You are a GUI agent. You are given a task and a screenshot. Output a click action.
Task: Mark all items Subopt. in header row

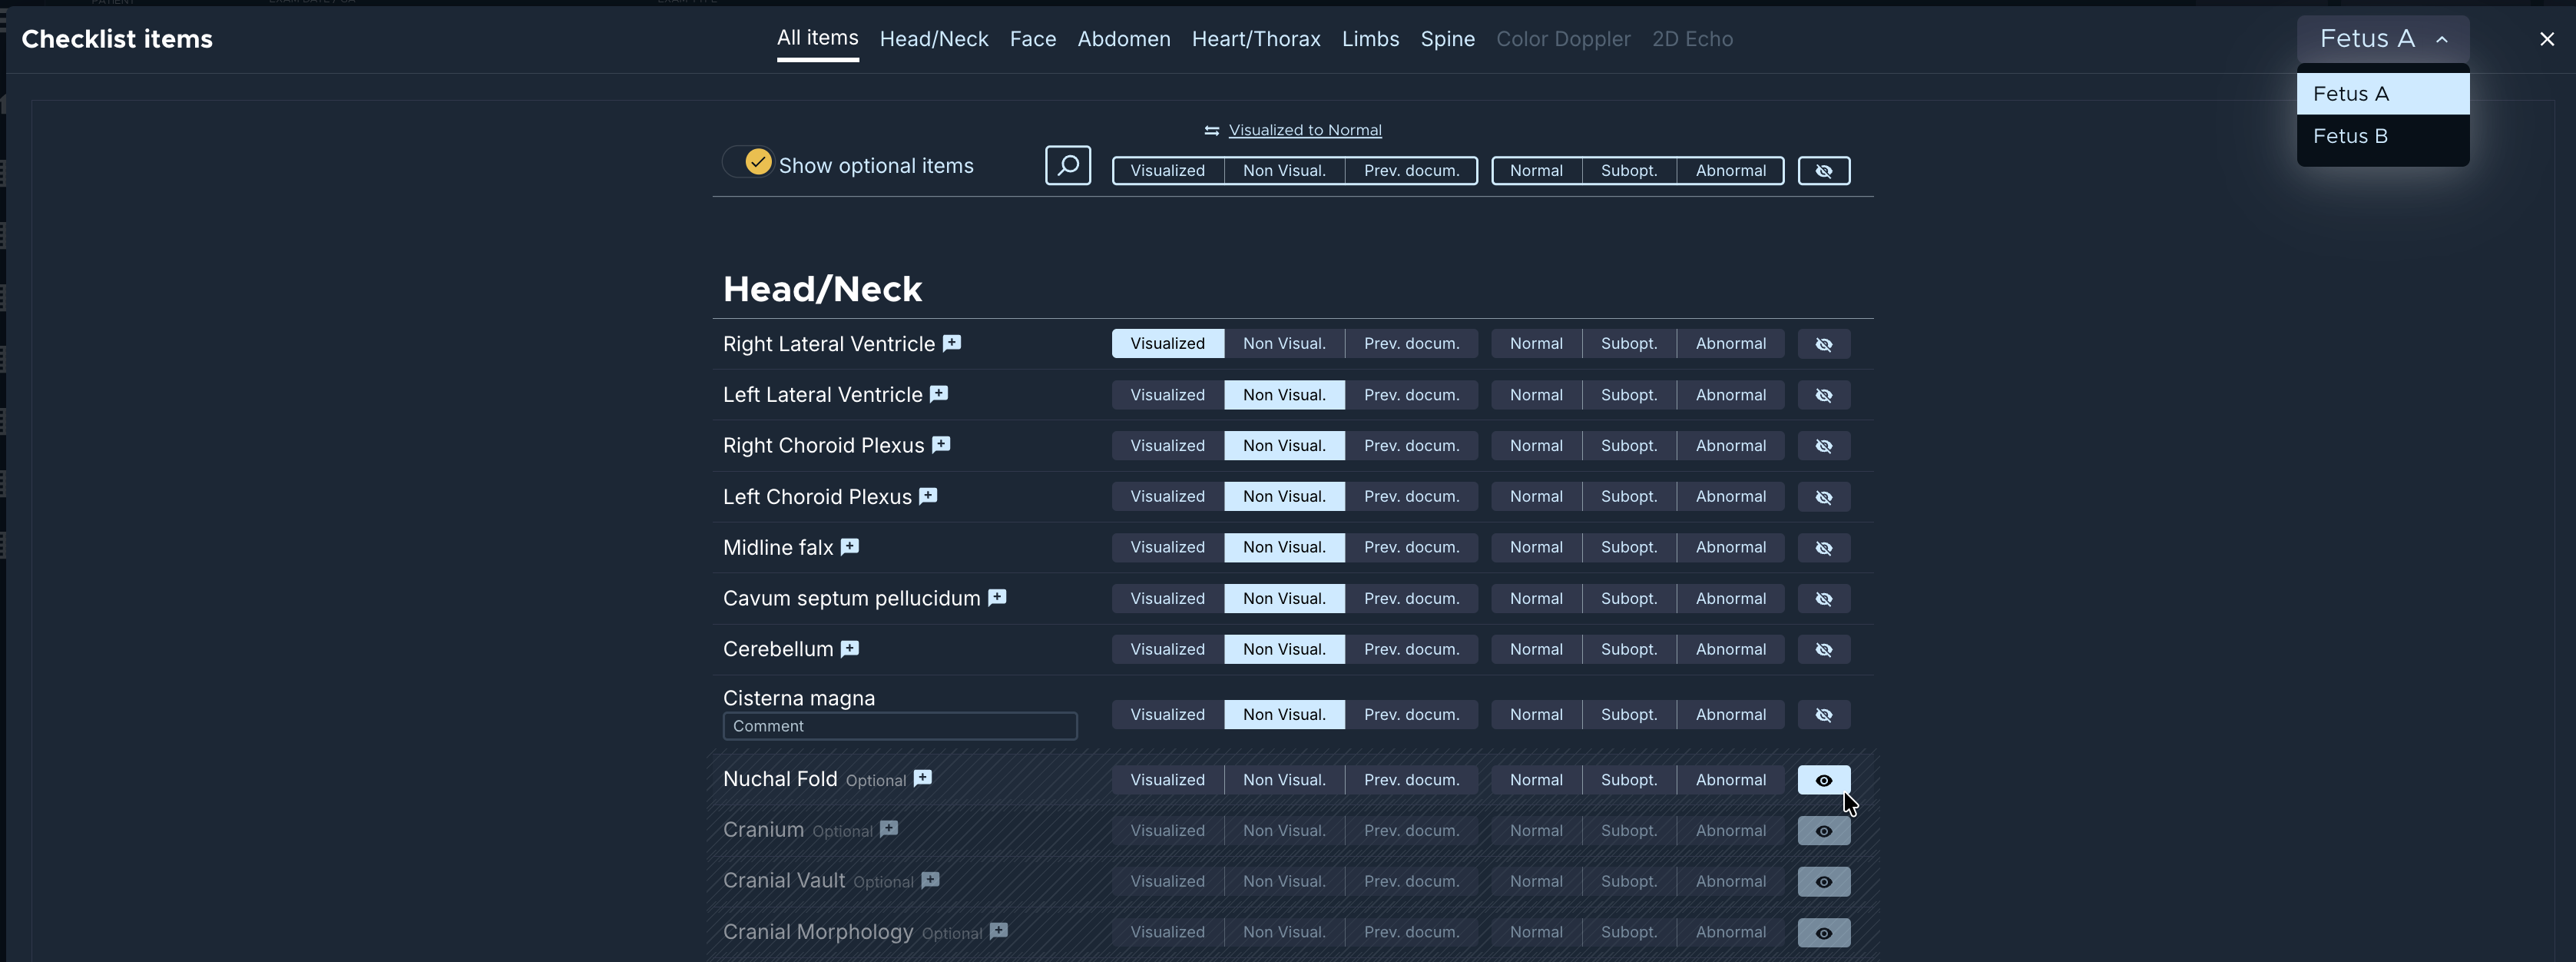pyautogui.click(x=1629, y=171)
